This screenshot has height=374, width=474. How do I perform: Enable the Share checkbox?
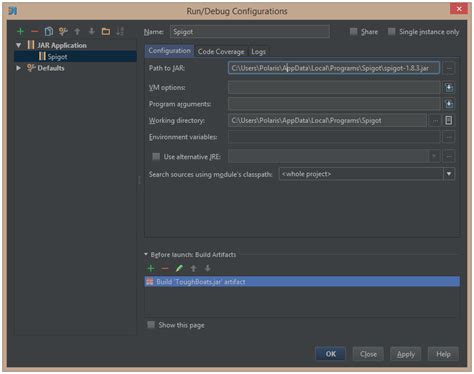pyautogui.click(x=353, y=32)
